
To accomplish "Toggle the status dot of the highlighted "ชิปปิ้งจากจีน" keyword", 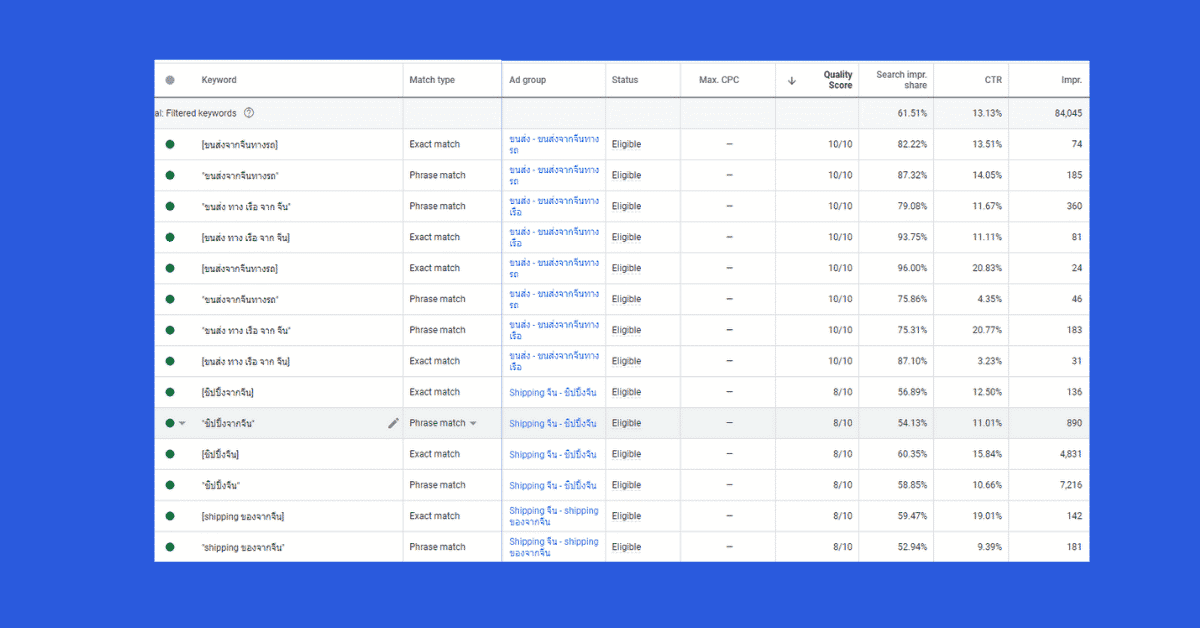I will point(169,423).
